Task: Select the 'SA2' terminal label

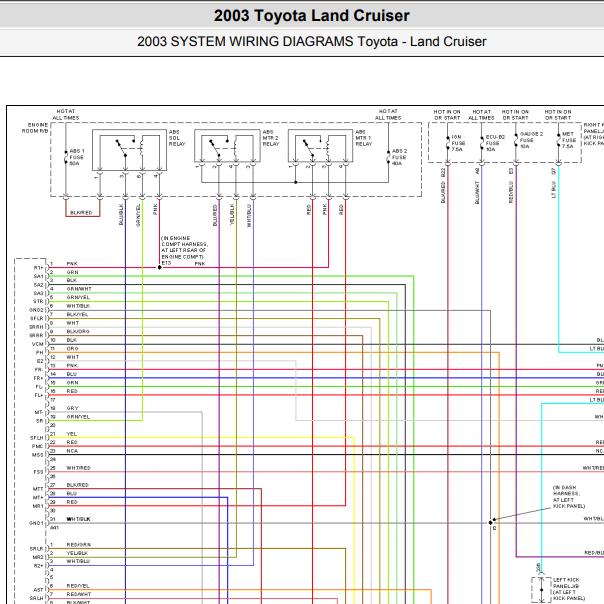Action: pos(39,285)
